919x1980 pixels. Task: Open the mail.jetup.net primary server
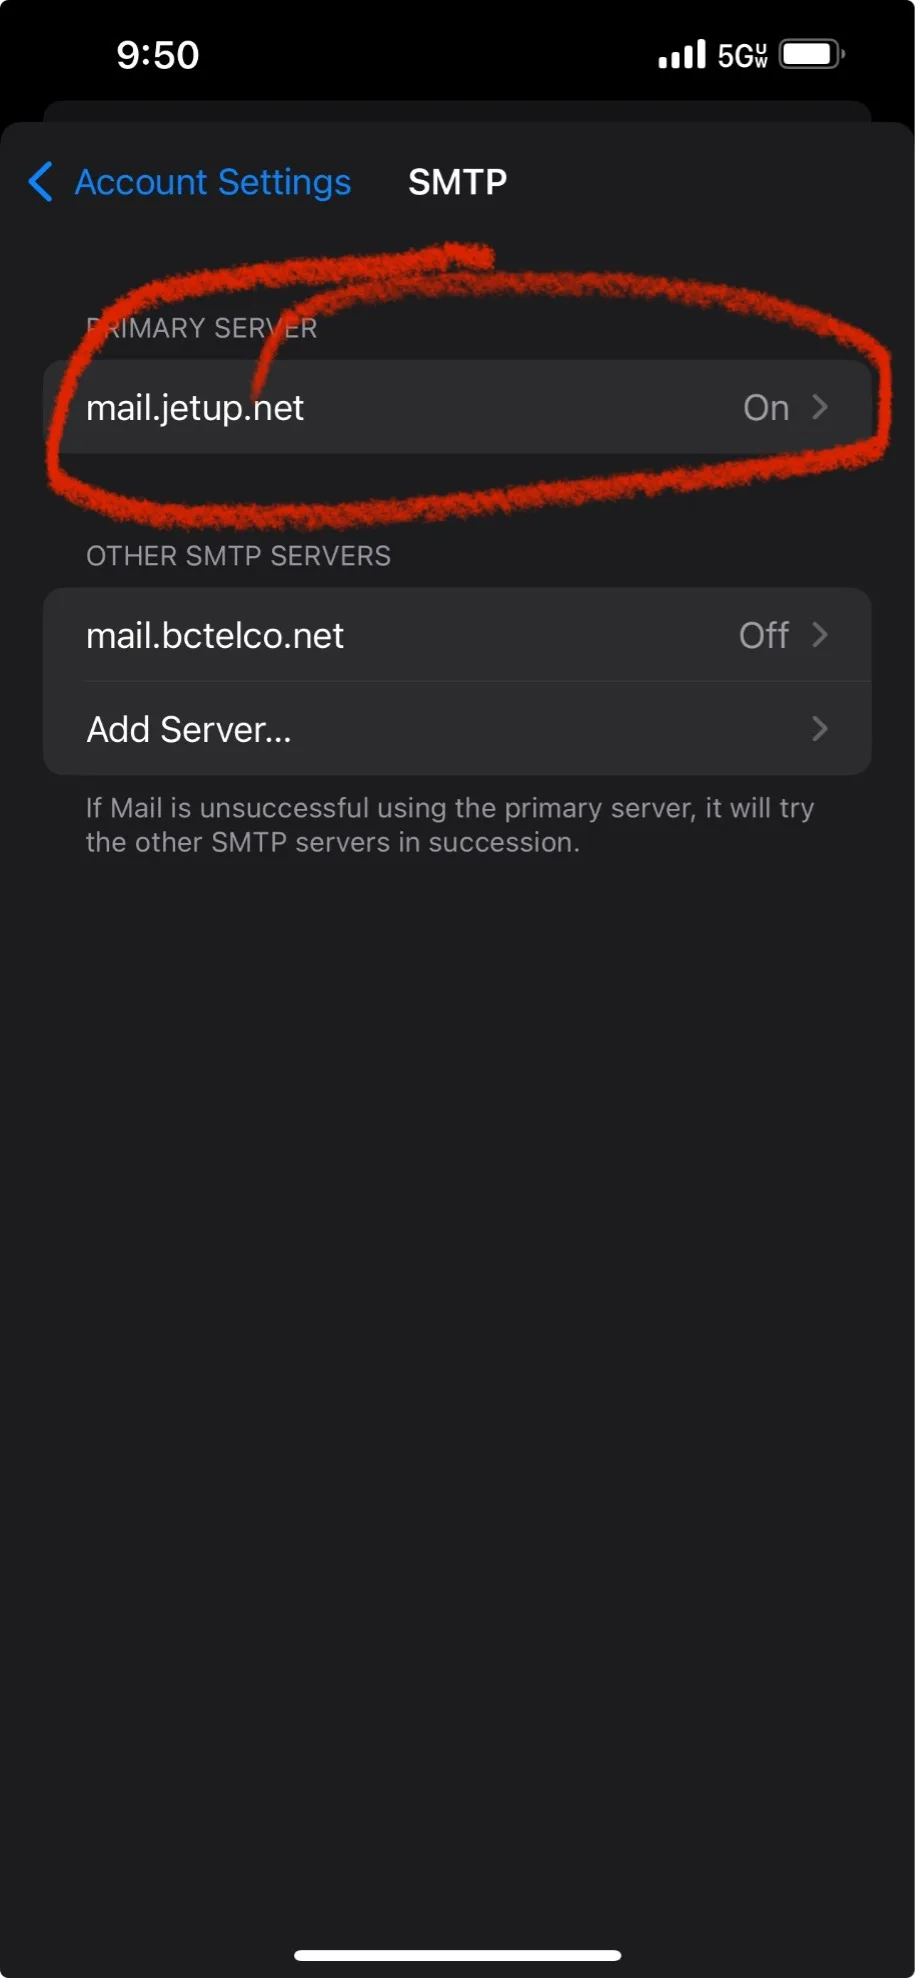(195, 408)
